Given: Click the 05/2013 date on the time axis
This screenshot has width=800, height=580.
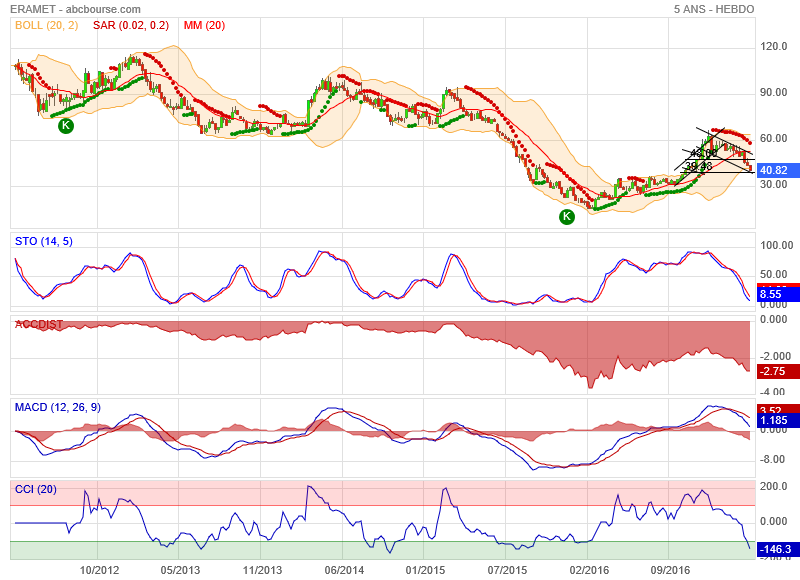Looking at the screenshot, I should [180, 570].
